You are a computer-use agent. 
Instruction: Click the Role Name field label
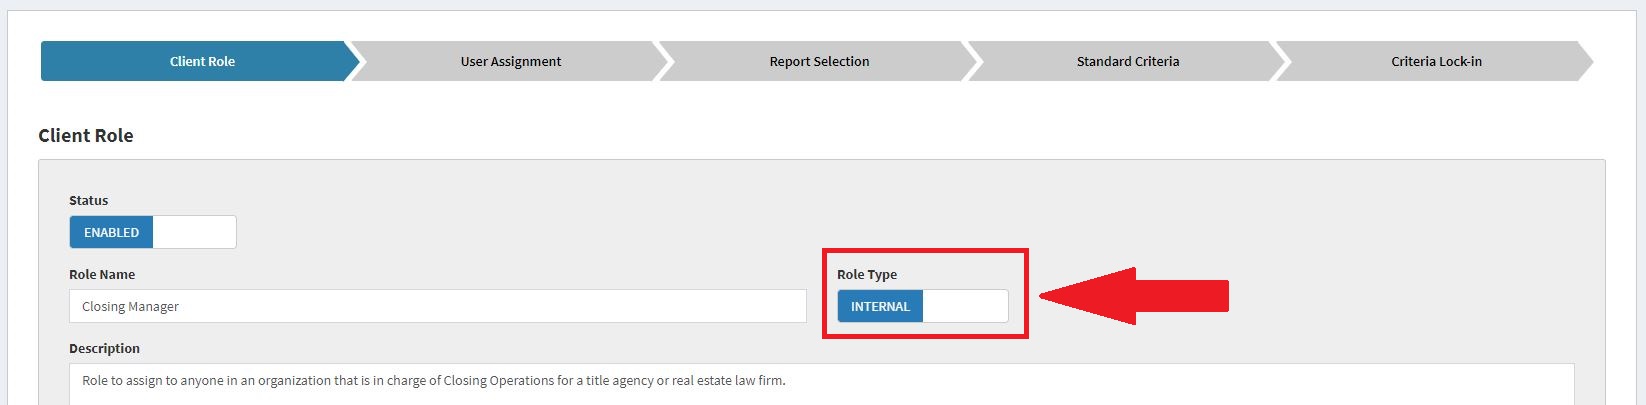pos(102,274)
